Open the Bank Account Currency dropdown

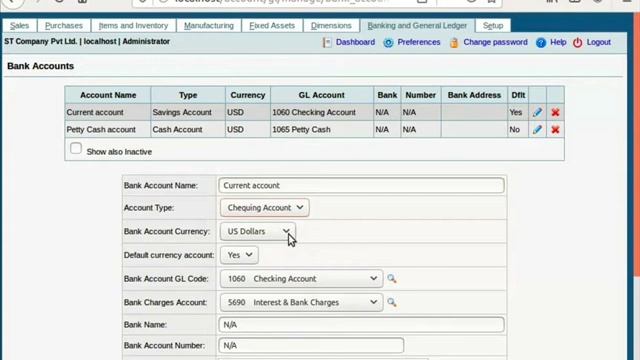(258, 231)
